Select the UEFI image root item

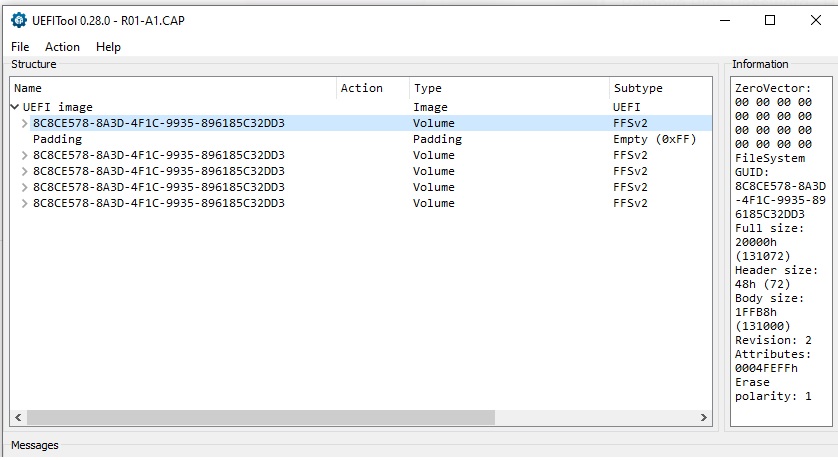click(x=58, y=107)
